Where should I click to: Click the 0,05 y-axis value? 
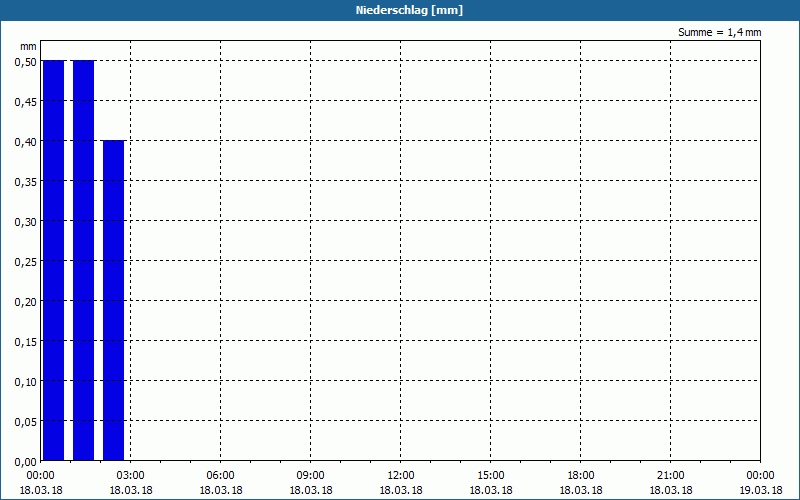(26, 422)
